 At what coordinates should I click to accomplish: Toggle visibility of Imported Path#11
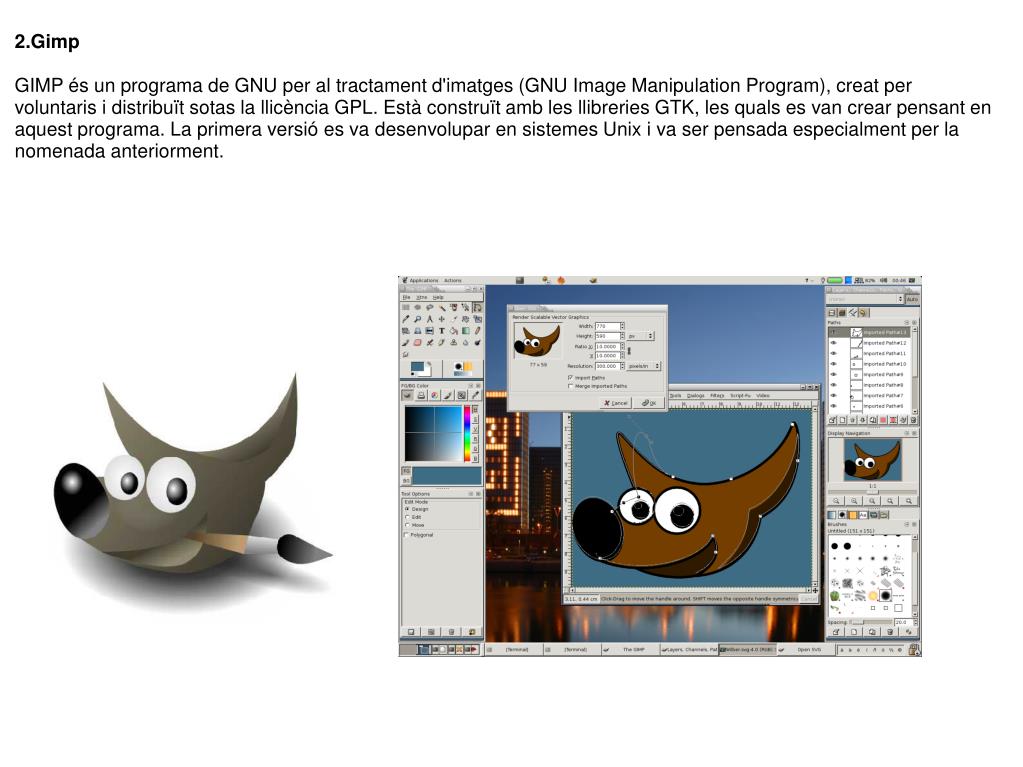pos(833,353)
